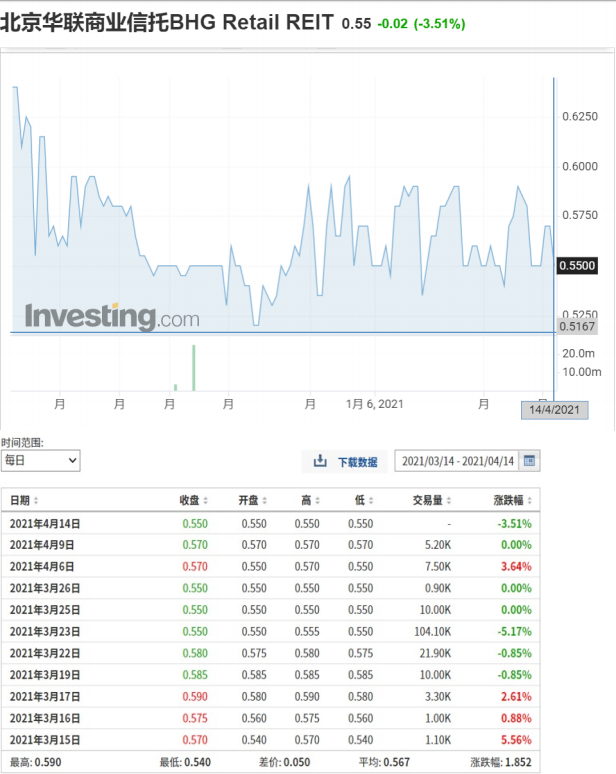Click the 0.6000 y-axis price label
This screenshot has width=616, height=774.
coord(580,166)
